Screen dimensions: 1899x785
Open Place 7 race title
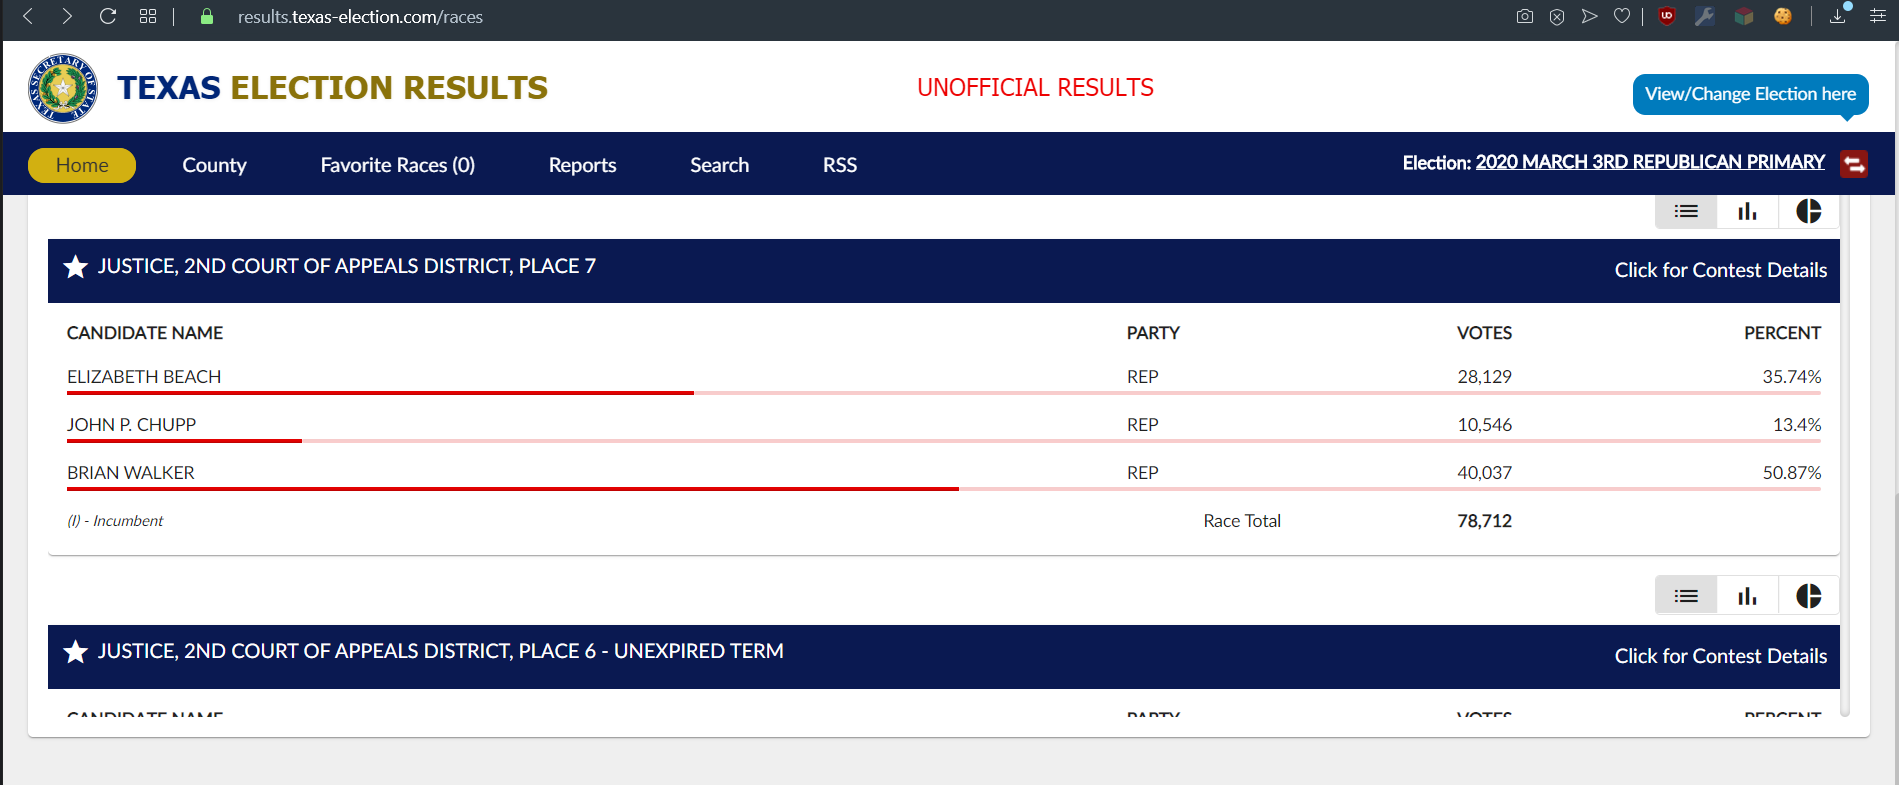tap(346, 266)
